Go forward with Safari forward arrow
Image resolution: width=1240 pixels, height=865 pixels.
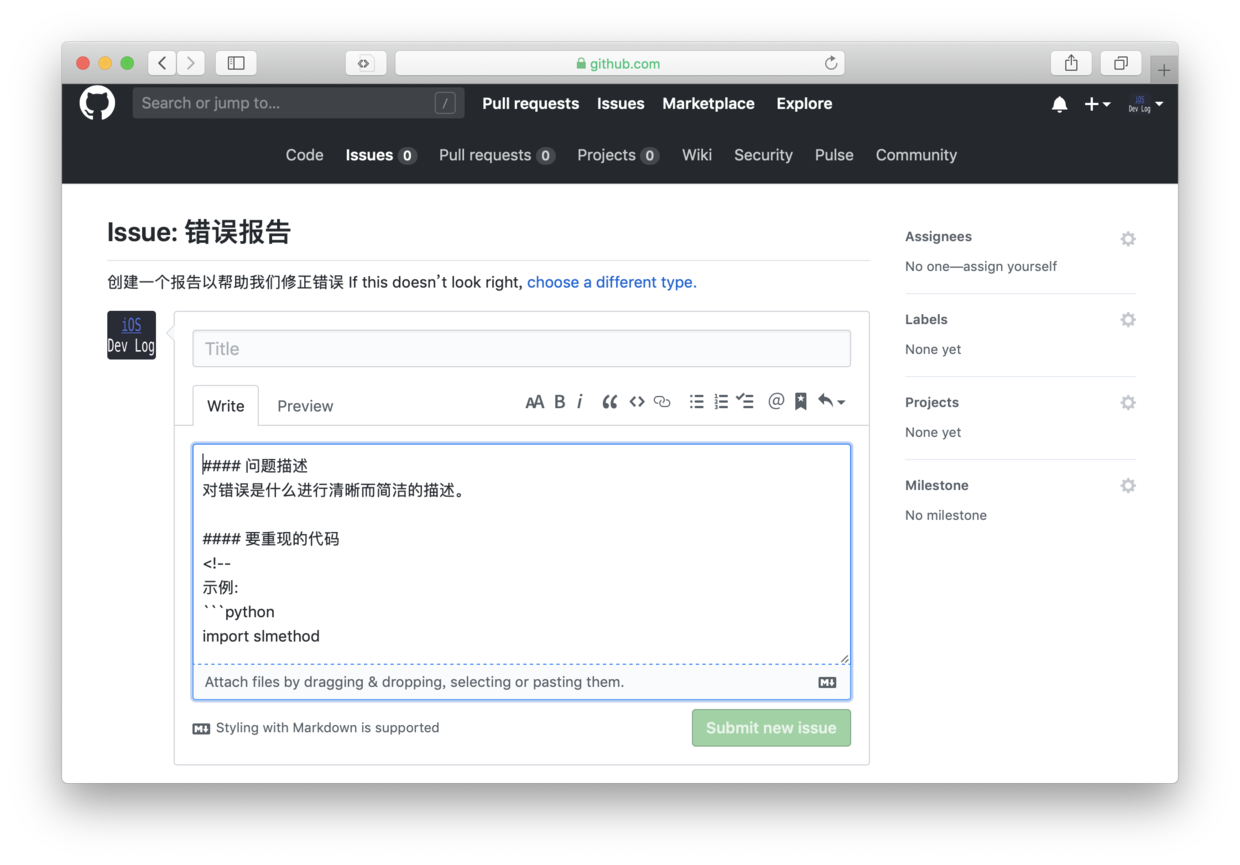(x=191, y=63)
